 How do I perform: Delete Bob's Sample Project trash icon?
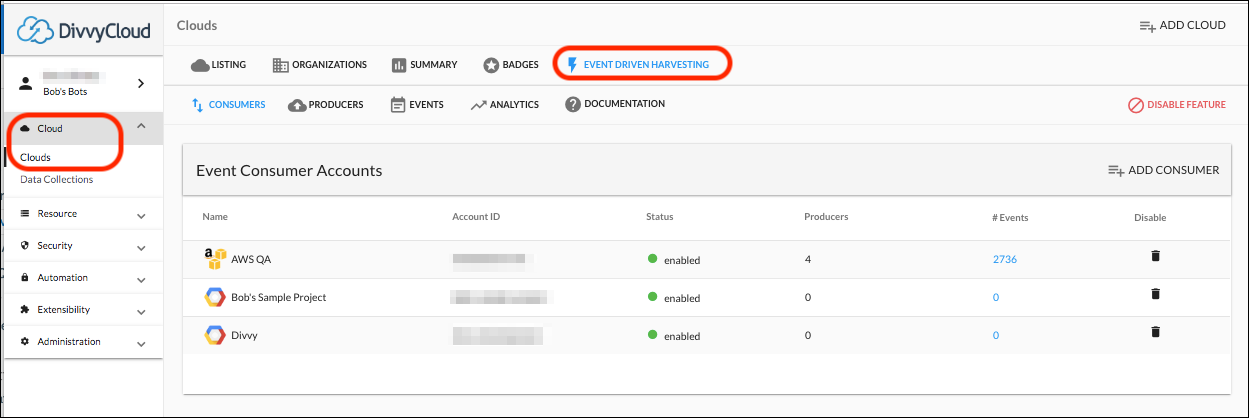pyautogui.click(x=1155, y=294)
